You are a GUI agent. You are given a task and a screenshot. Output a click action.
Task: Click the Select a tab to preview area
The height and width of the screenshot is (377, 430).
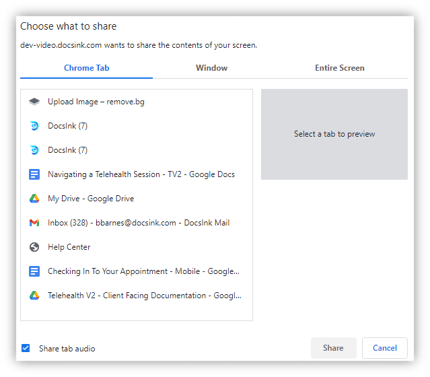tap(334, 134)
